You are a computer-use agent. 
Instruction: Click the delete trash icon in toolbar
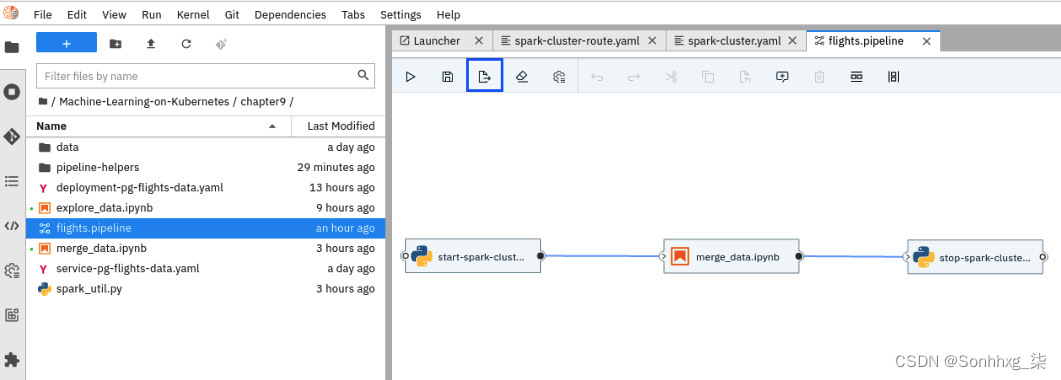point(819,76)
